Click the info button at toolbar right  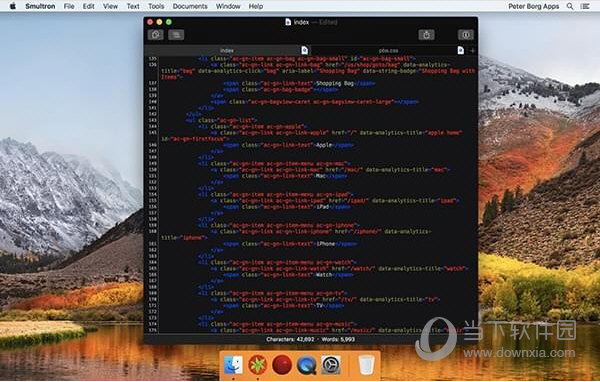(x=466, y=35)
